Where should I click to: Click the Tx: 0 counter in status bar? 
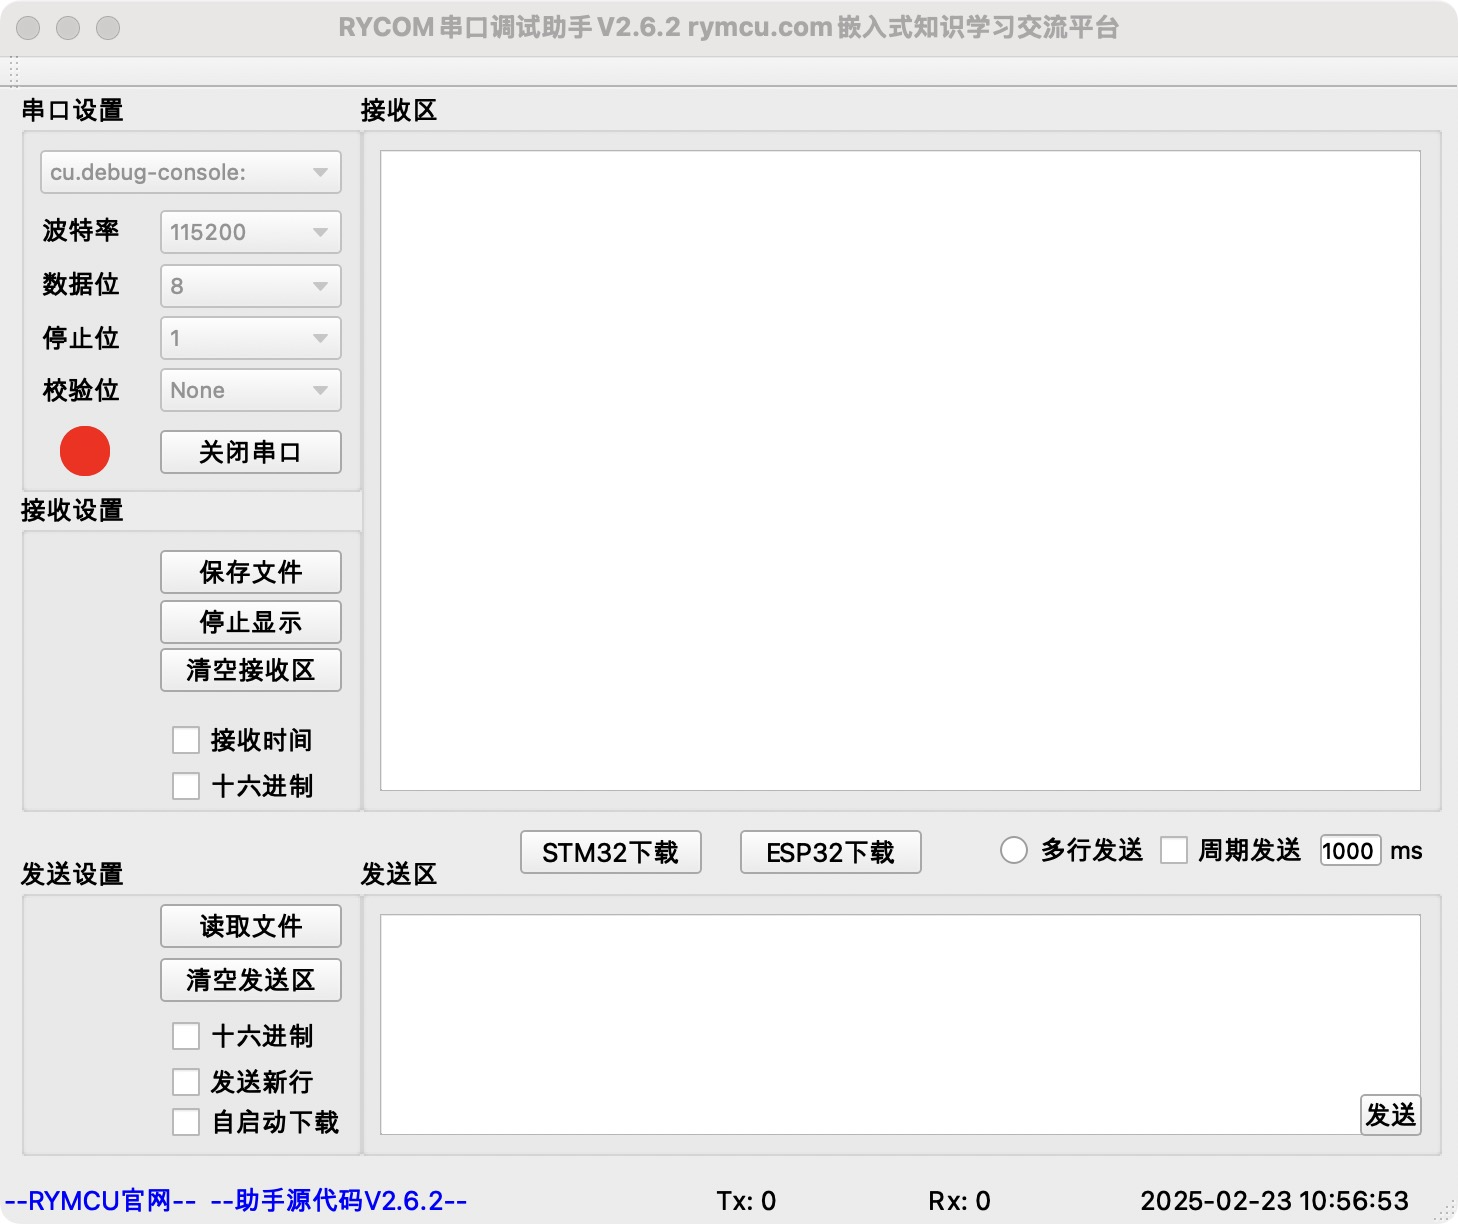tap(746, 1201)
